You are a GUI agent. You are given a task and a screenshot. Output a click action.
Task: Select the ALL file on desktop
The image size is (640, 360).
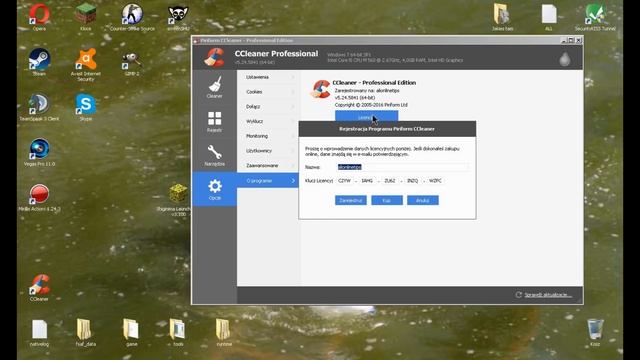pyautogui.click(x=549, y=18)
